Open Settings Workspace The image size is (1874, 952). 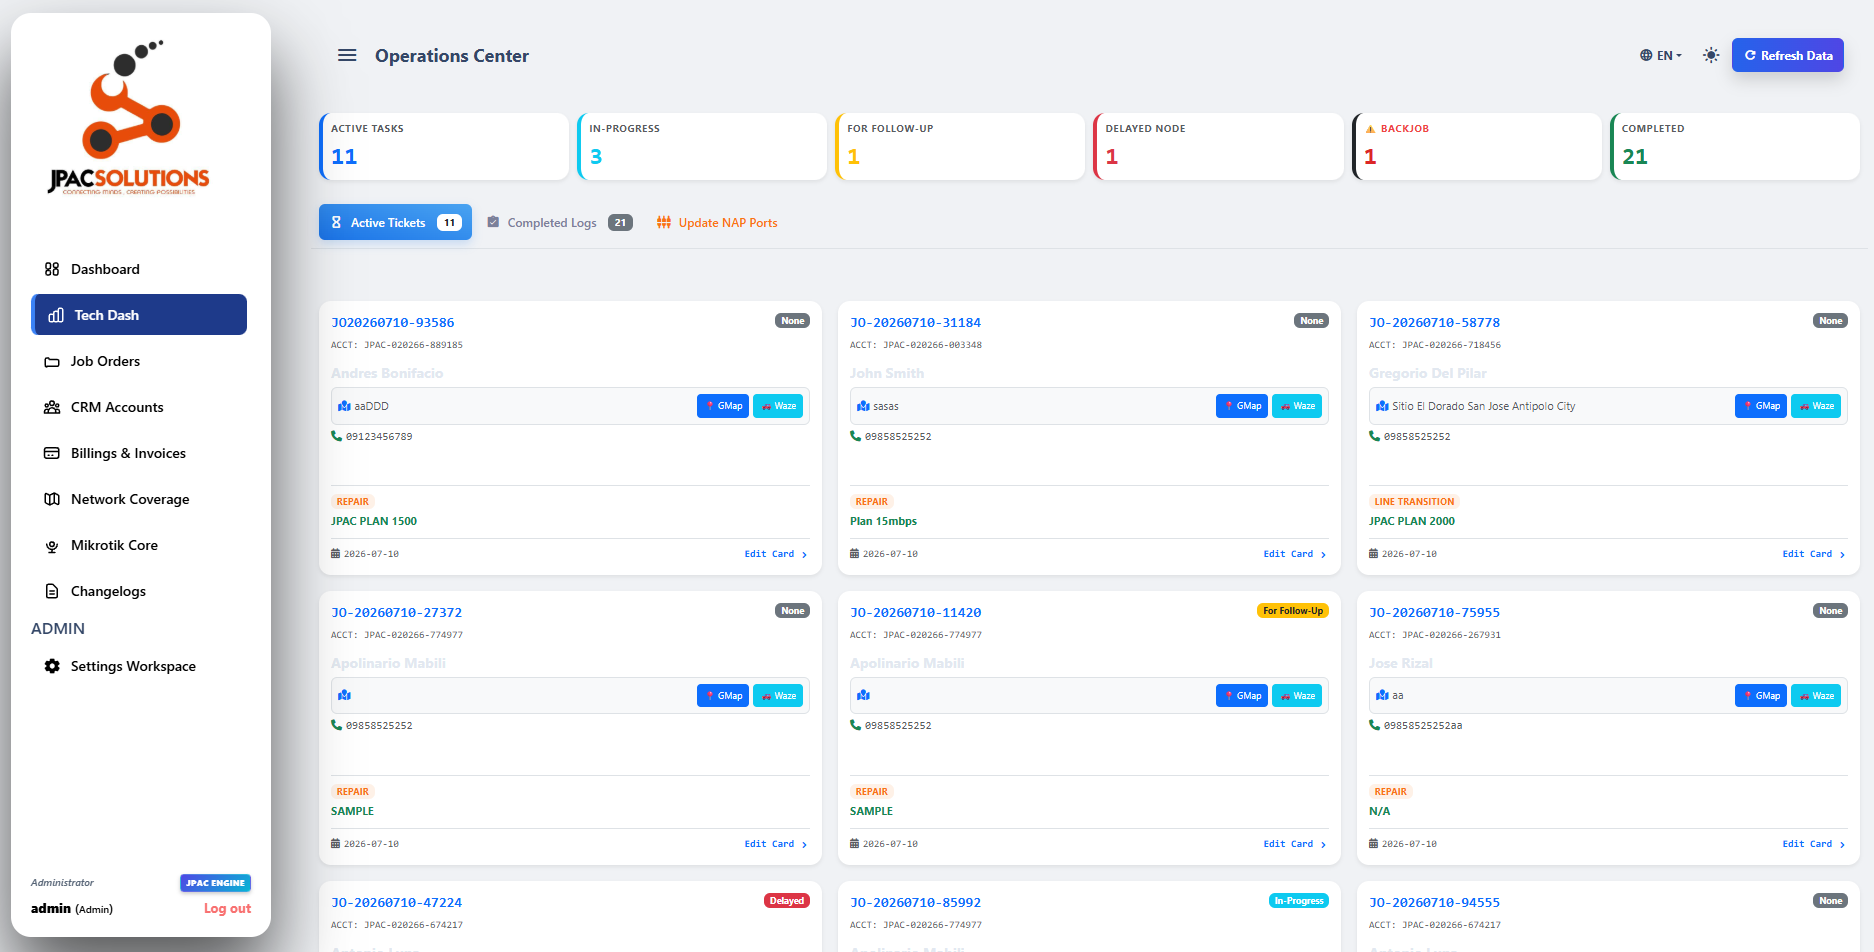click(x=139, y=666)
